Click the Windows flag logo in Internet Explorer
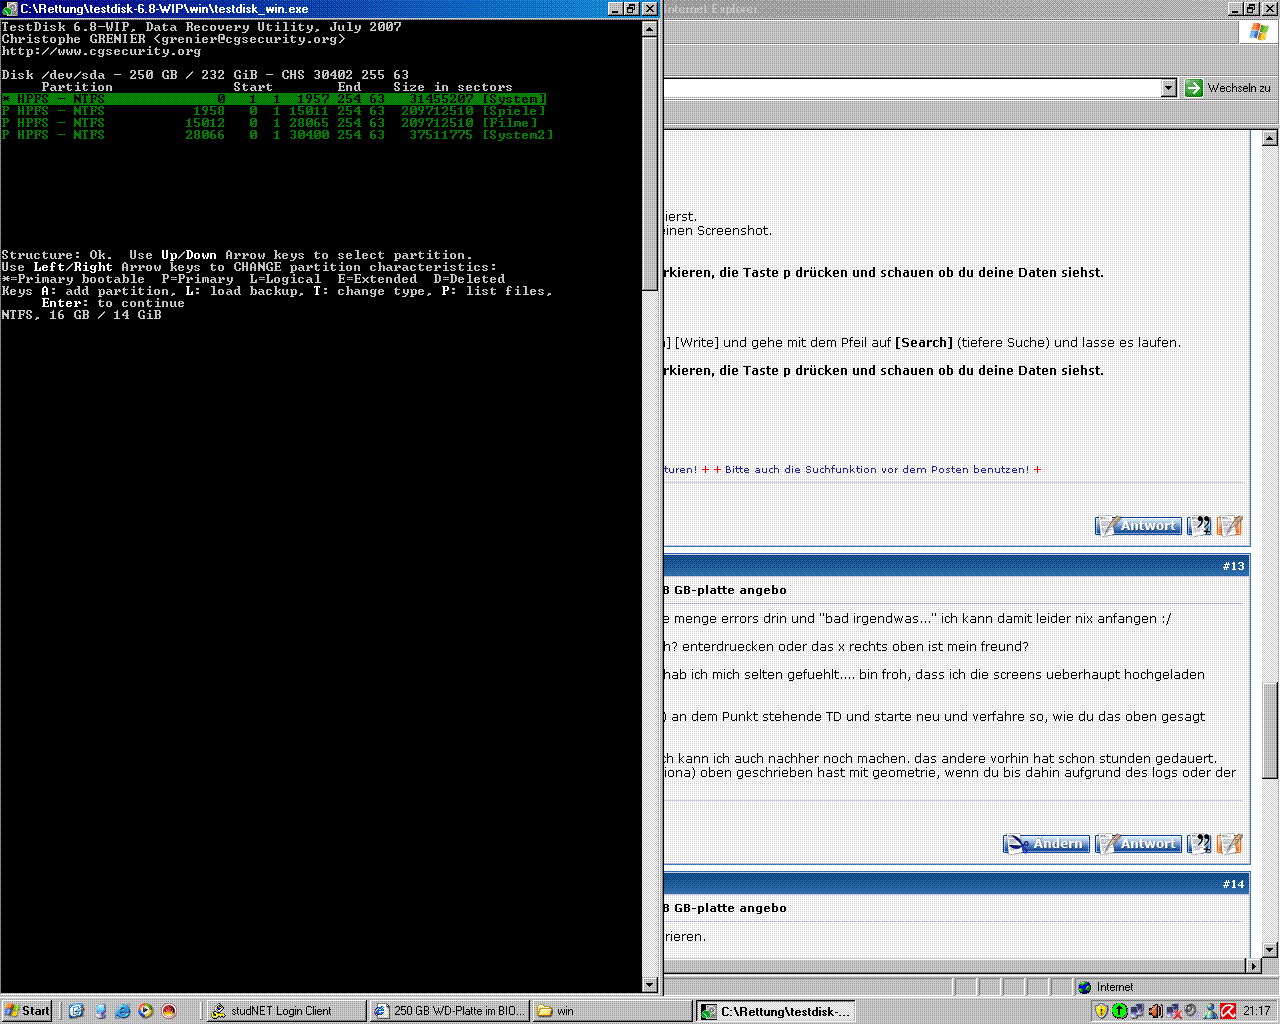The width and height of the screenshot is (1280, 1024). (x=1259, y=33)
